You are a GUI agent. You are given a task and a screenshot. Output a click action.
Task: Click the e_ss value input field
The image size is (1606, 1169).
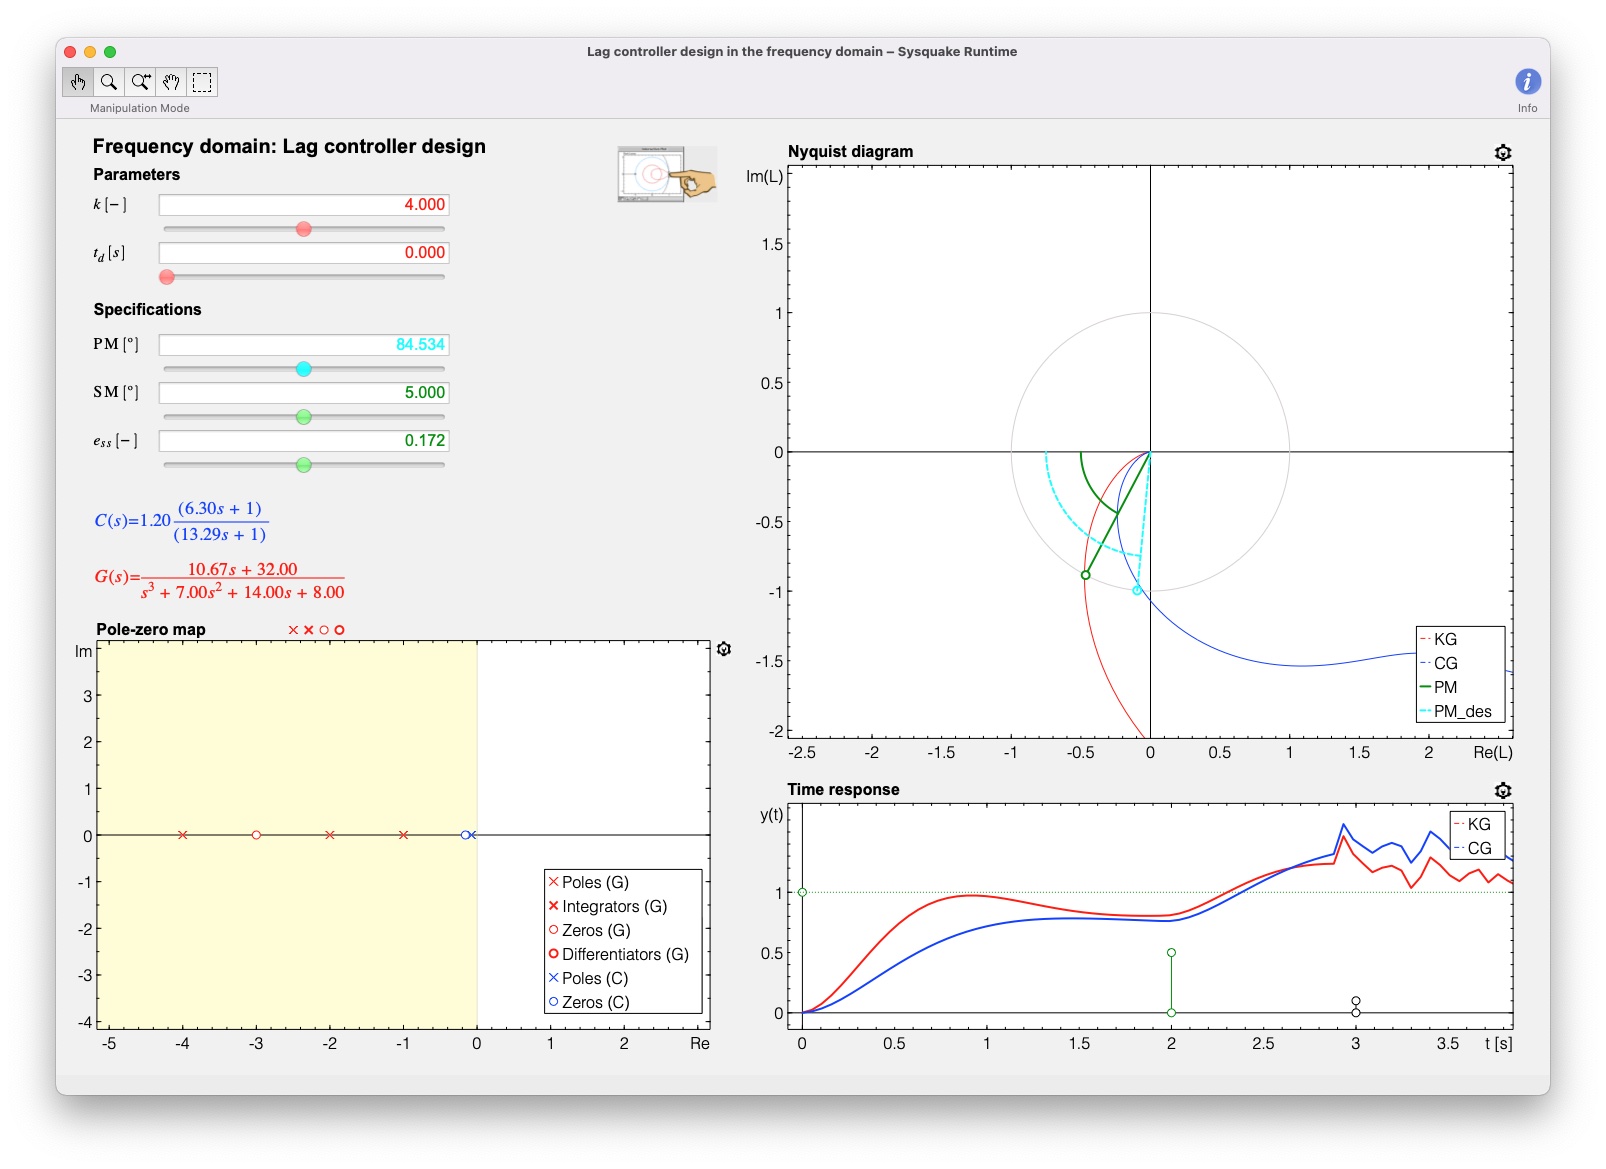click(303, 440)
